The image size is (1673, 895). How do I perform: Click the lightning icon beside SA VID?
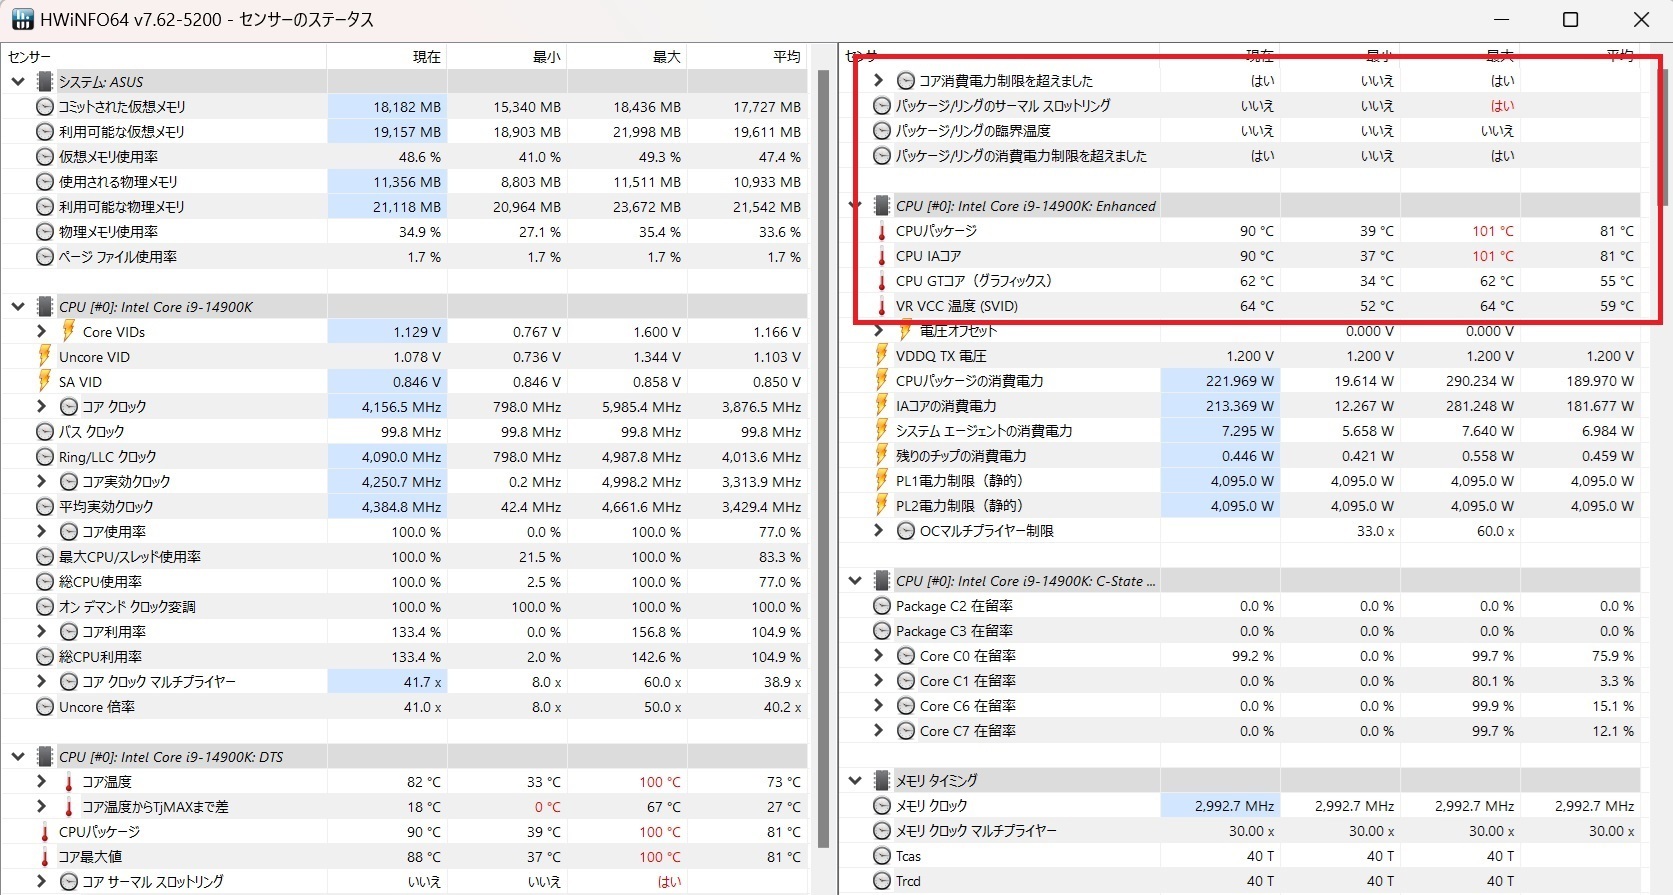coord(45,381)
